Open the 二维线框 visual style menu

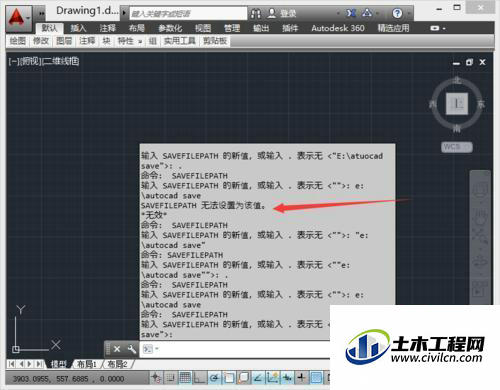point(61,61)
